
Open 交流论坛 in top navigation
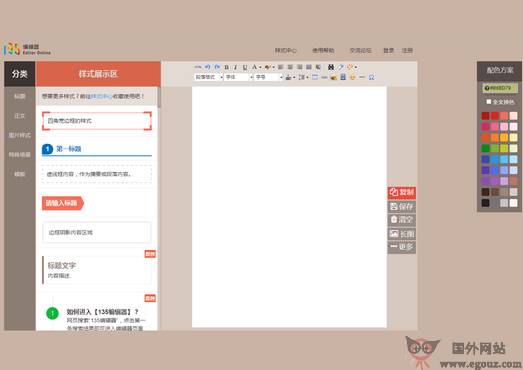[x=360, y=50]
